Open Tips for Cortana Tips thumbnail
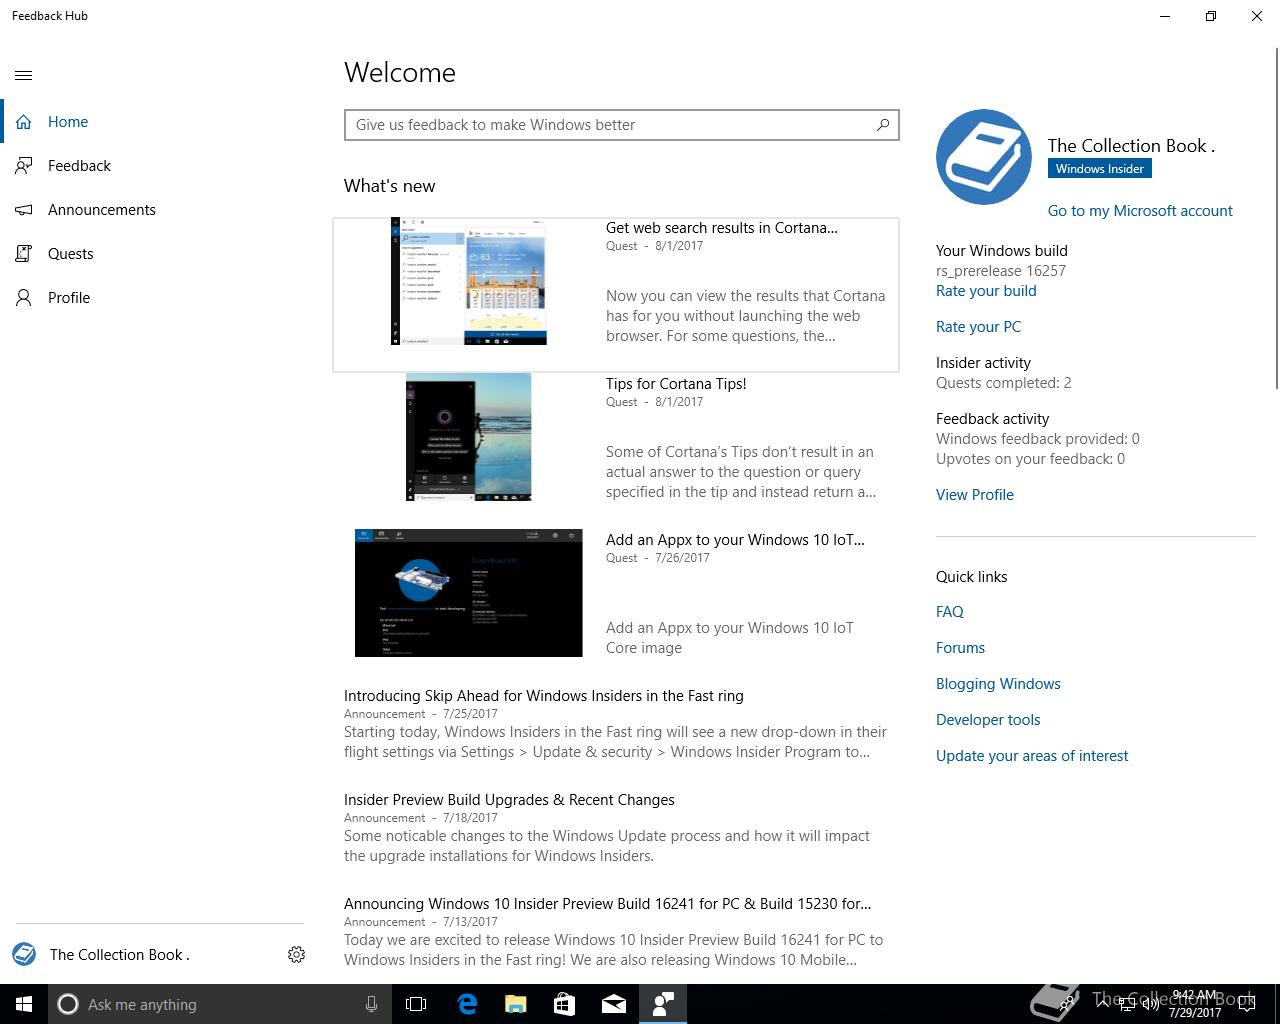This screenshot has height=1024, width=1280. 469,437
